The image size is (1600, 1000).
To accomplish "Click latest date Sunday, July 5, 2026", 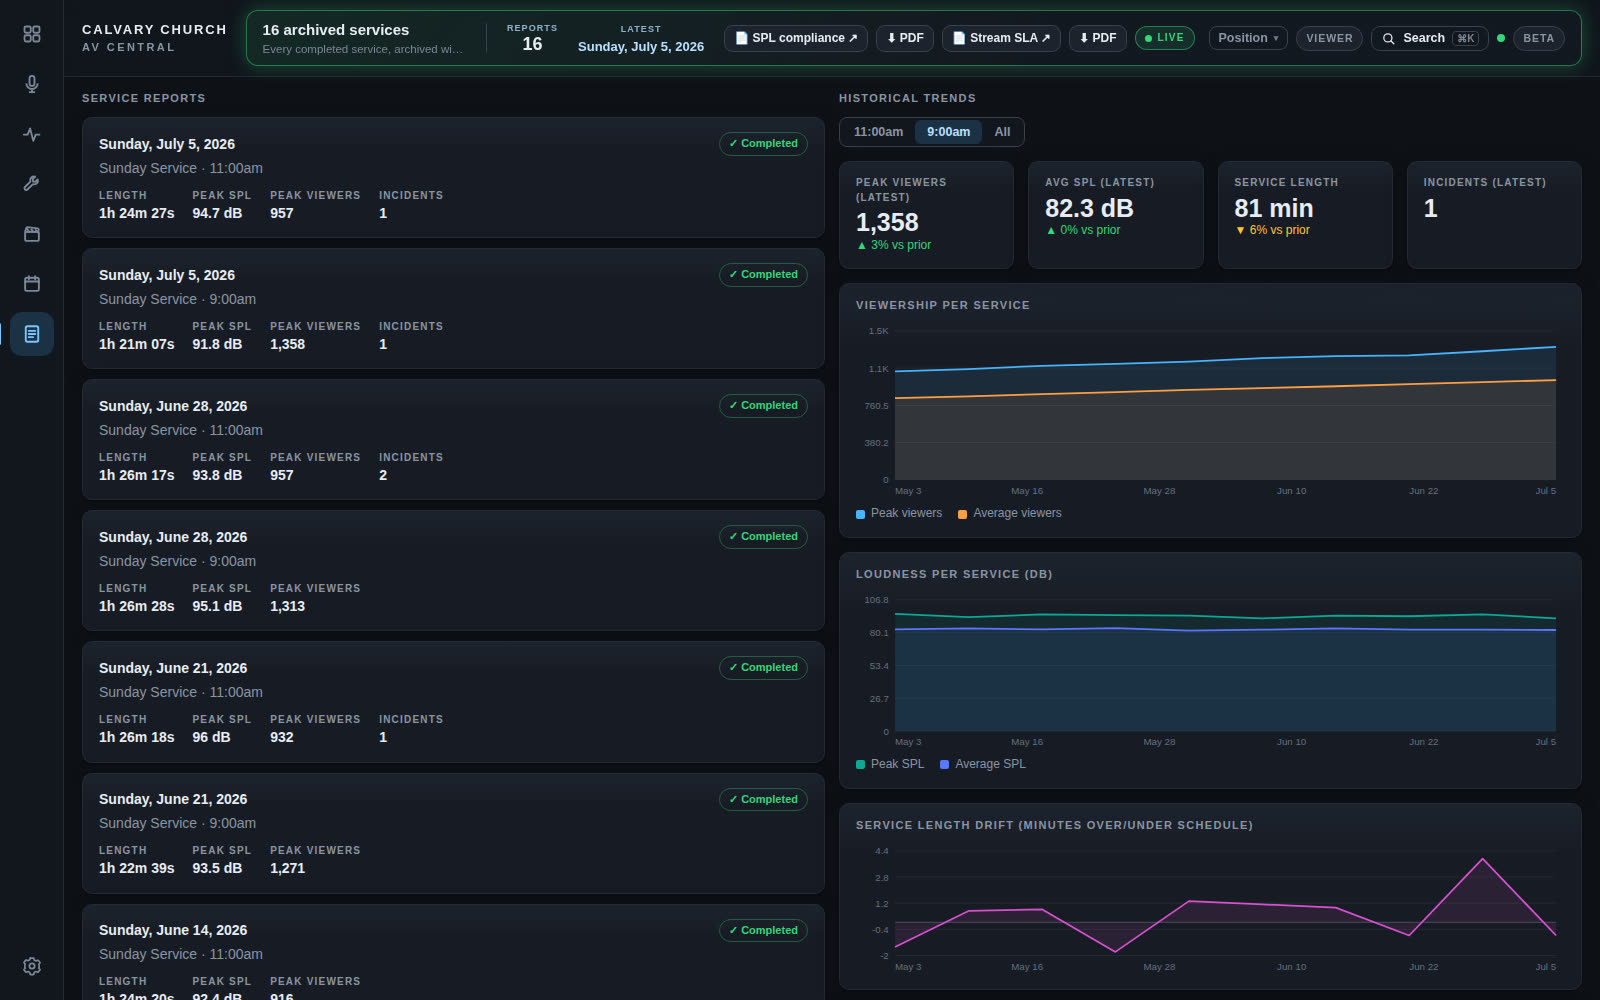I will (x=641, y=47).
